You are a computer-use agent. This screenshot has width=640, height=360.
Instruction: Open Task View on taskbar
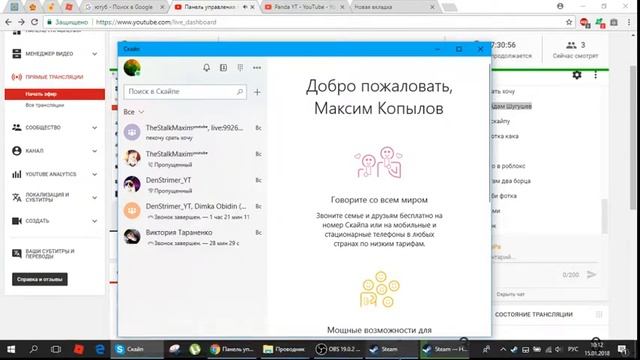point(56,349)
